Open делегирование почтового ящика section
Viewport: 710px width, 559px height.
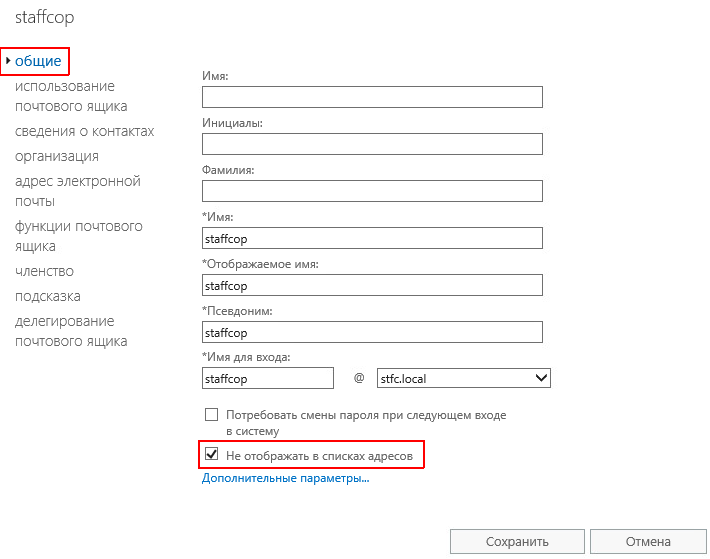(71, 331)
